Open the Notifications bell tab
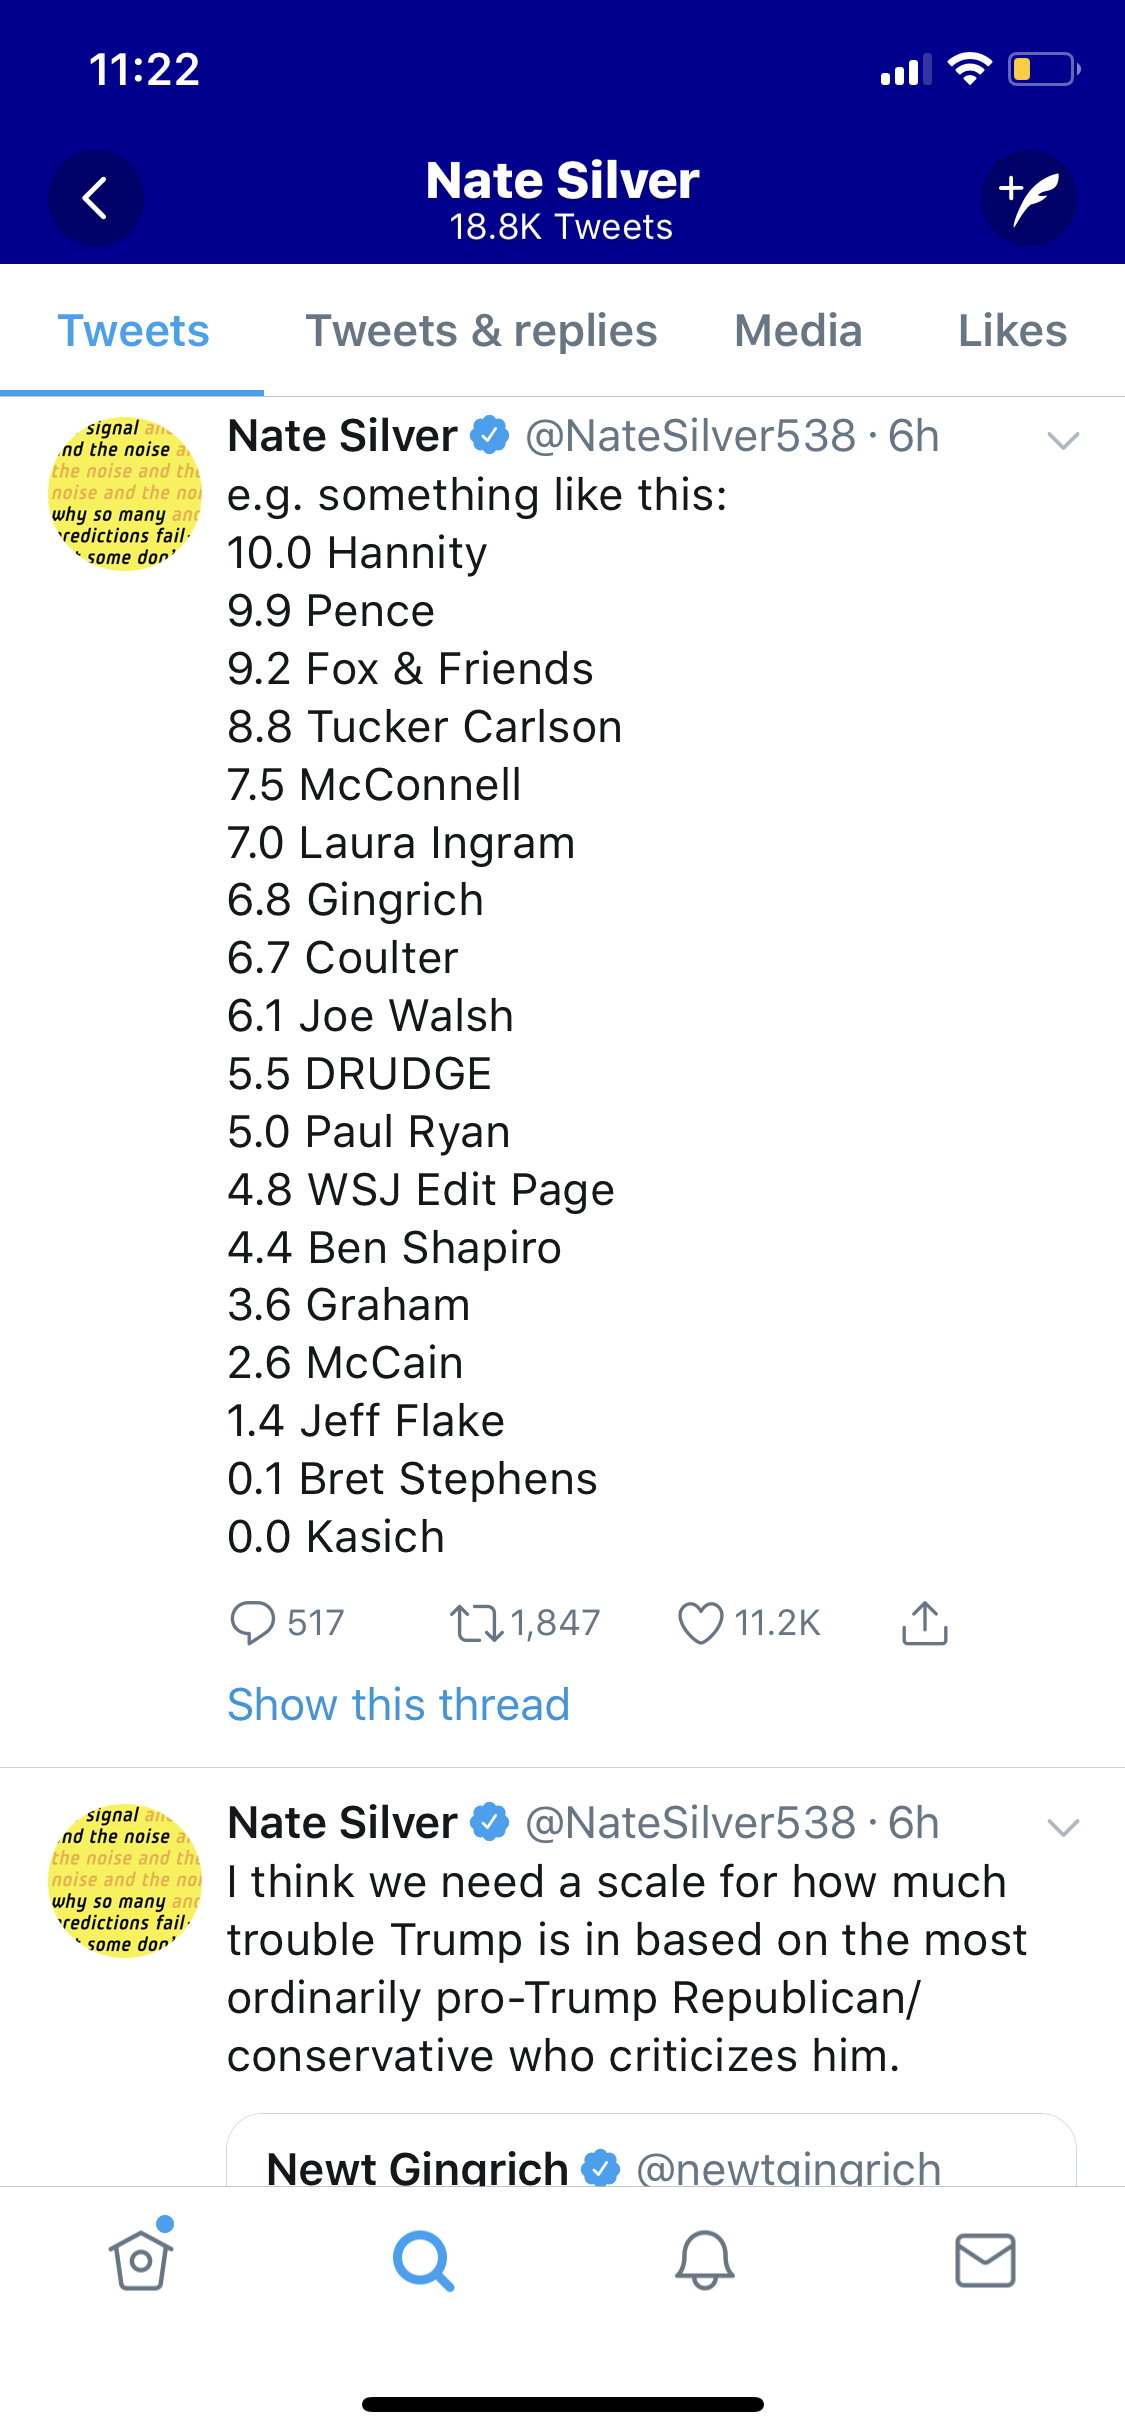Viewport: 1125px width, 2436px height. coord(704,2260)
